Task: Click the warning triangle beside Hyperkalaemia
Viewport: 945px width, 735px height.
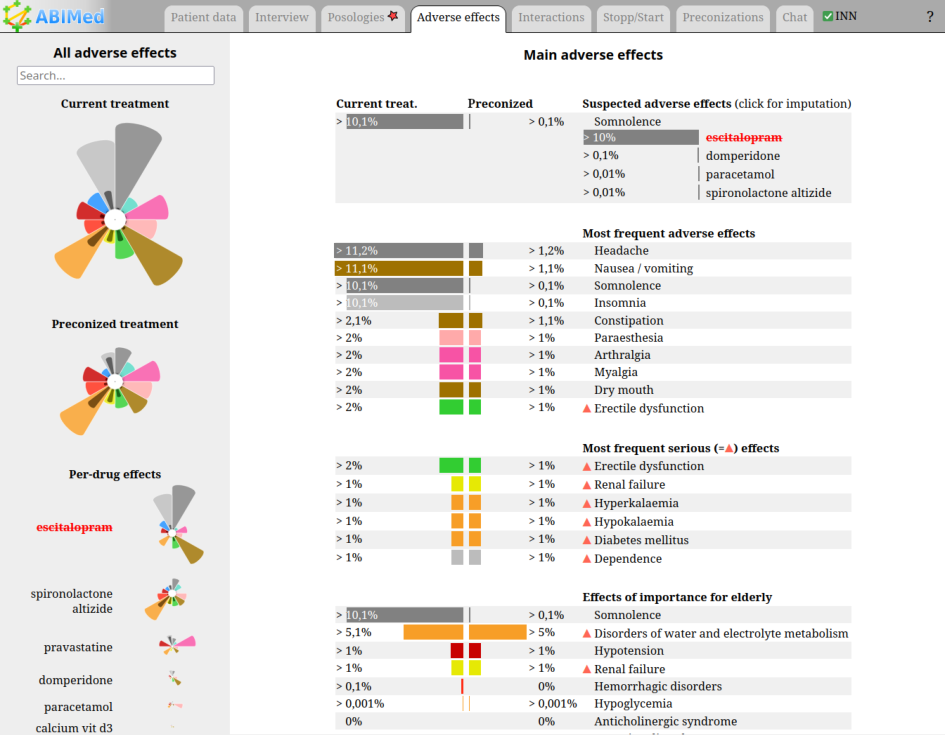Action: click(x=586, y=503)
